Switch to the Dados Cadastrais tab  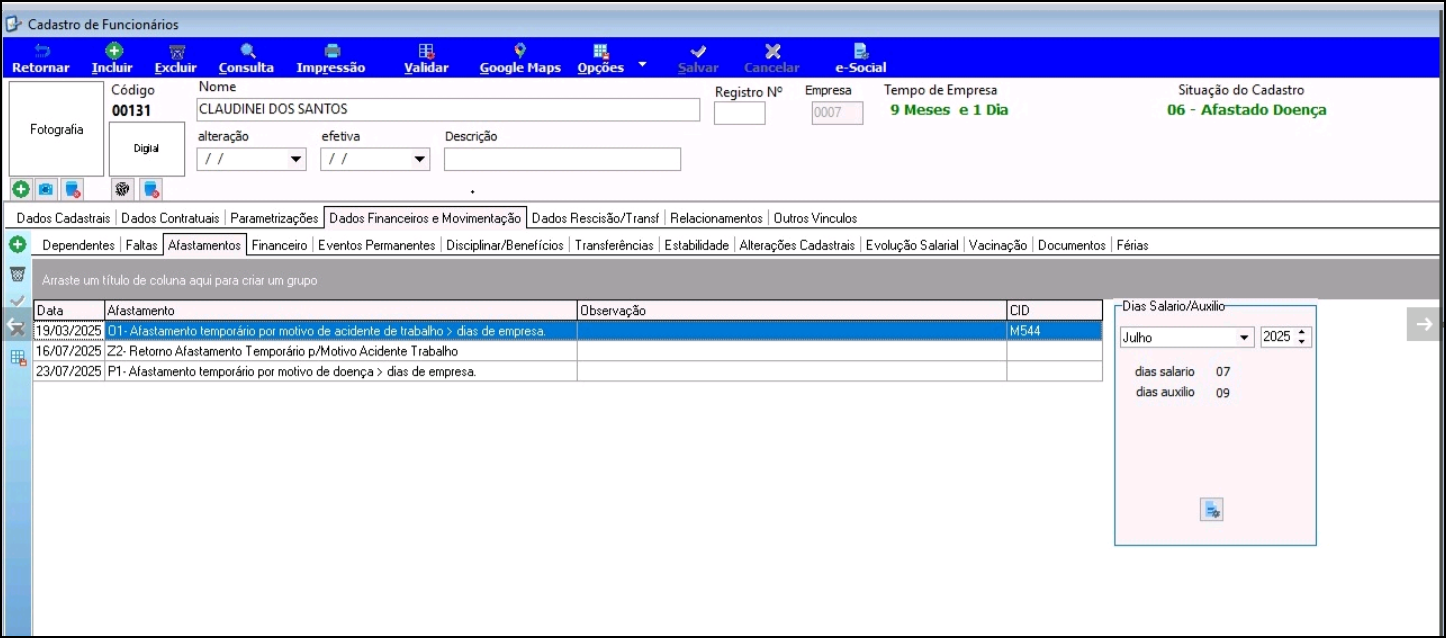pyautogui.click(x=63, y=218)
